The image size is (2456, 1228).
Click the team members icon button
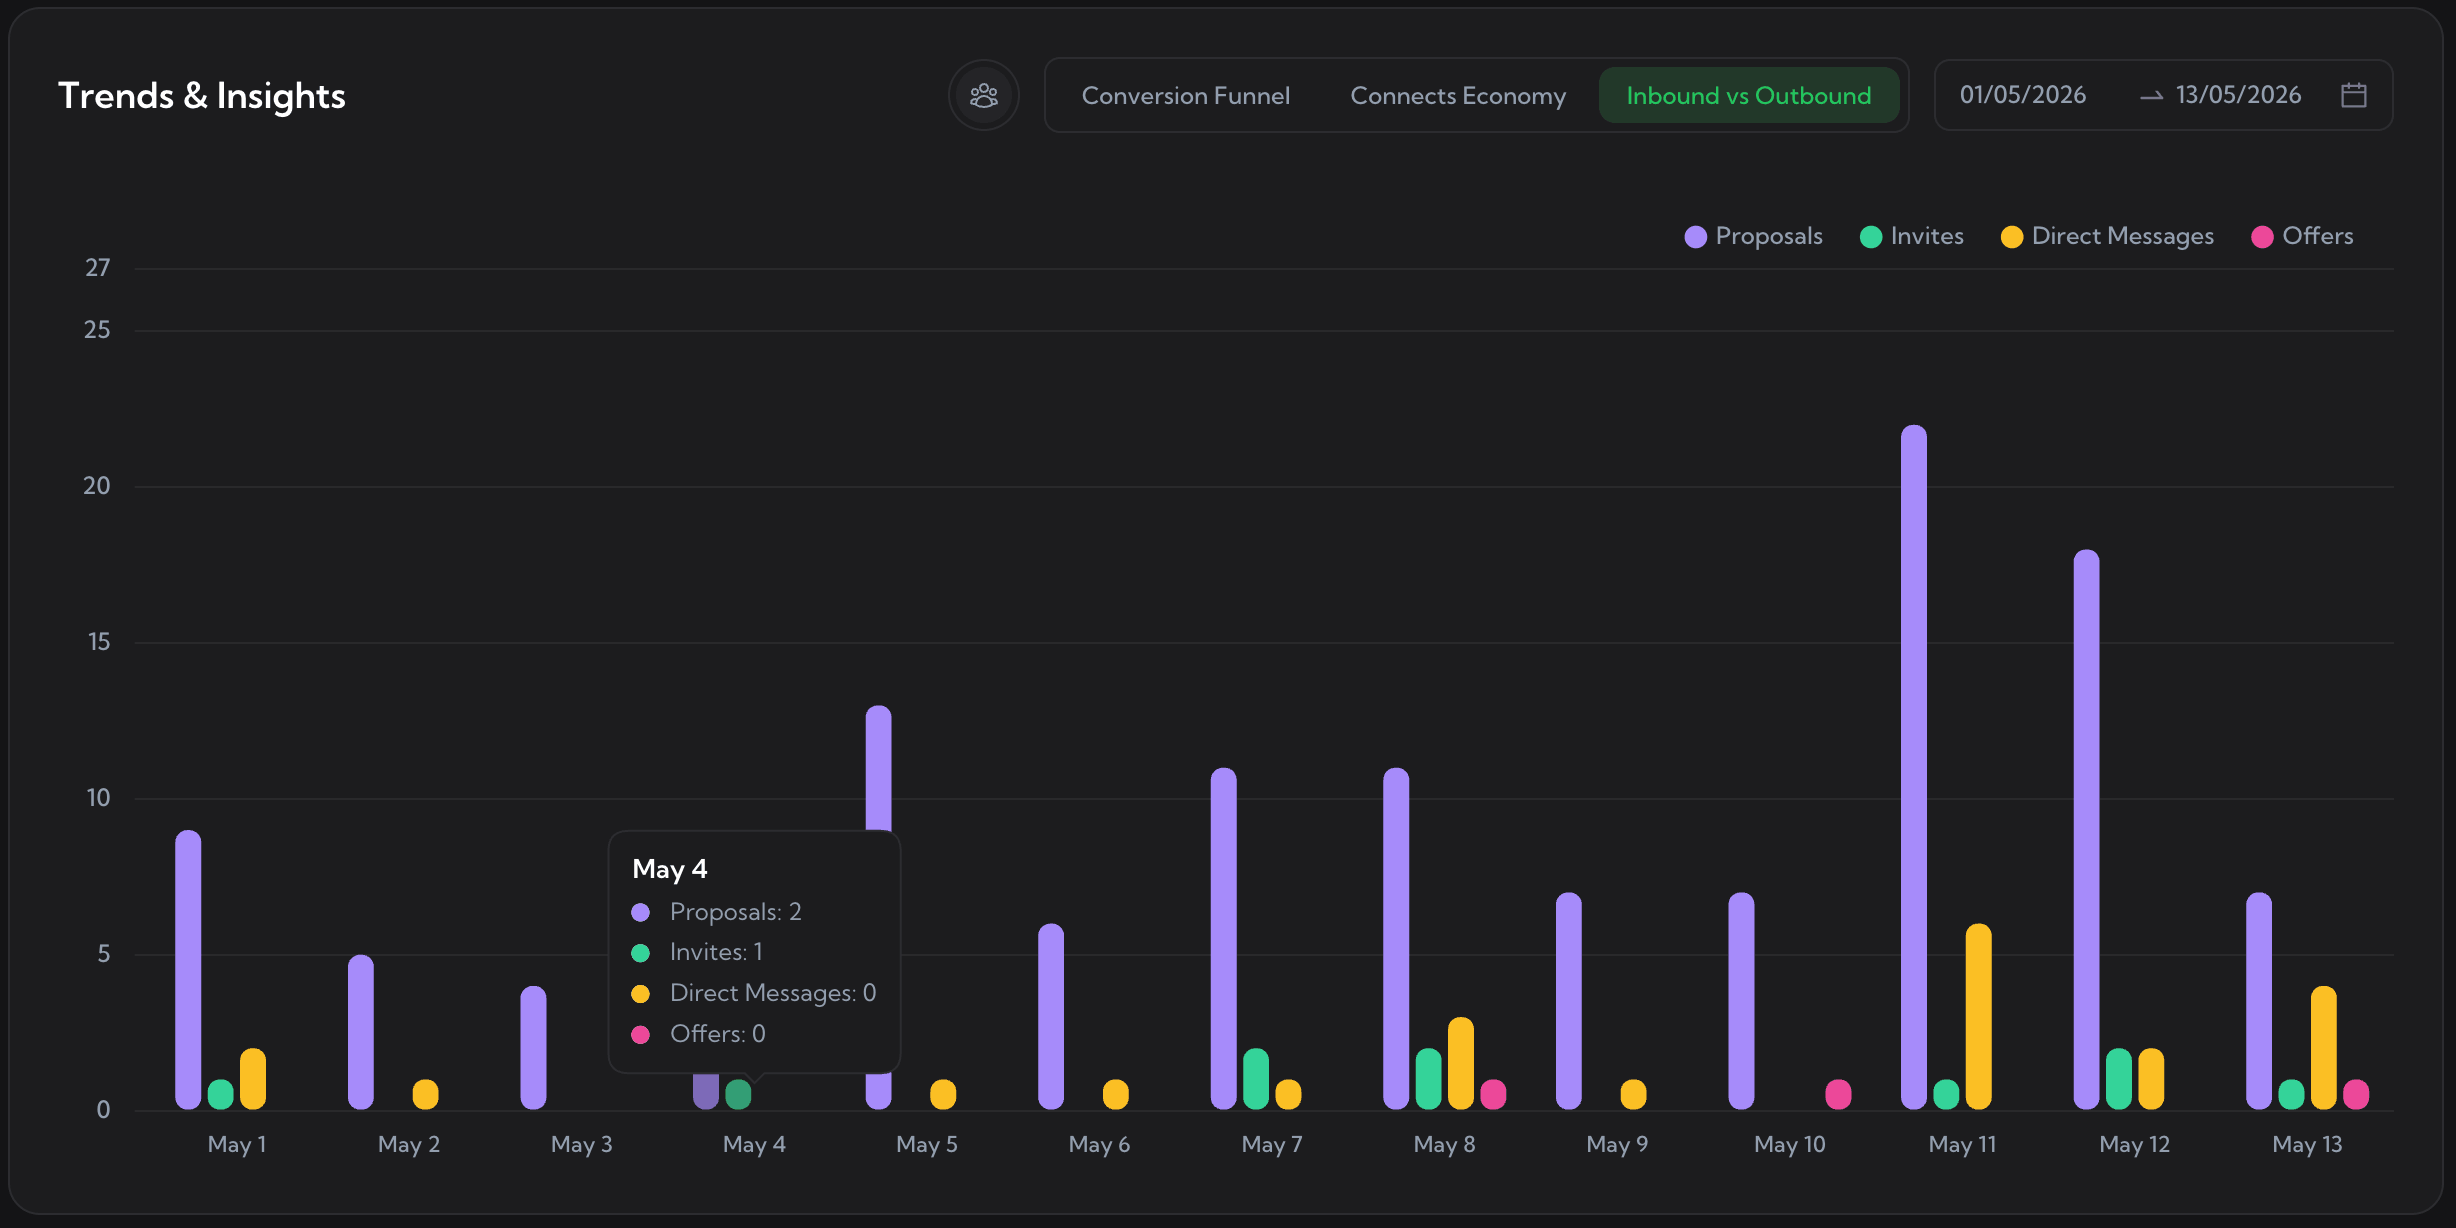click(x=984, y=95)
